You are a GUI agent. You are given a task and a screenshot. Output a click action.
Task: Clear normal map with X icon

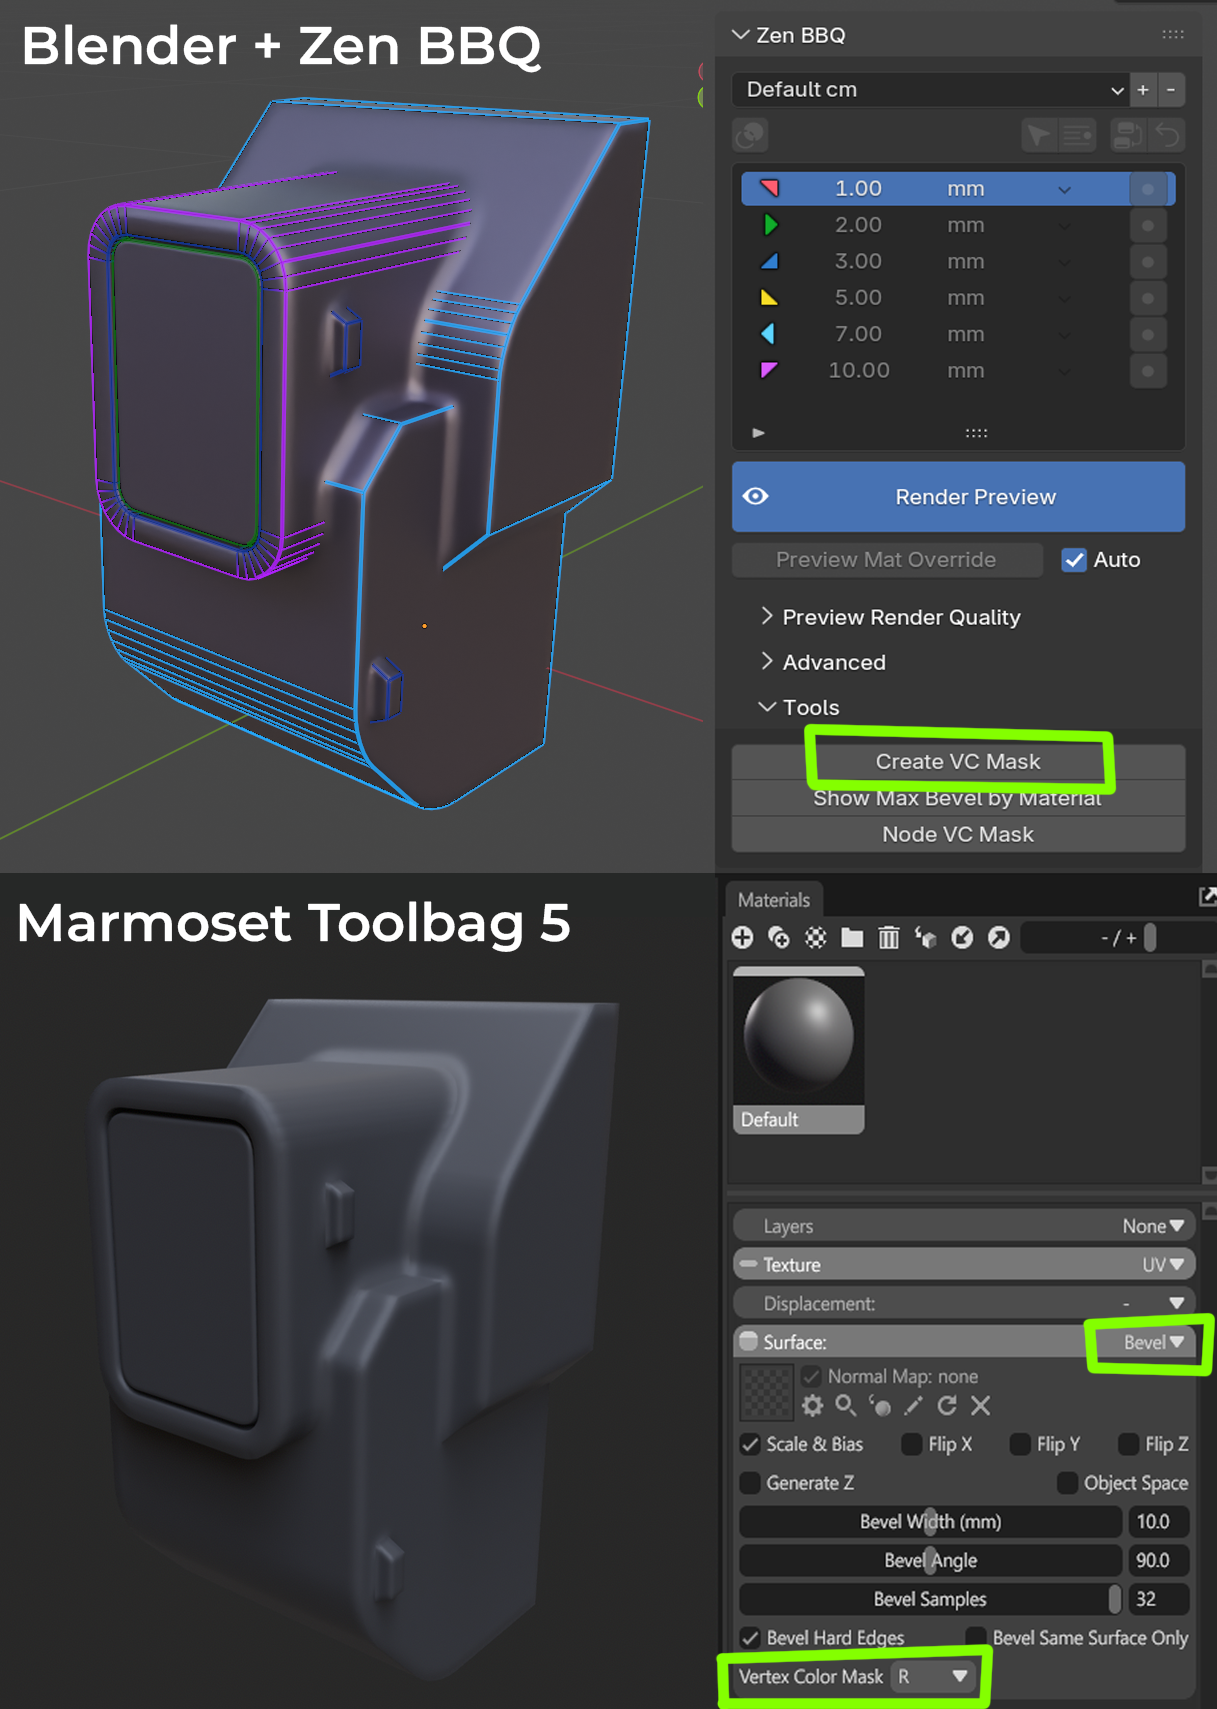pyautogui.click(x=981, y=1406)
